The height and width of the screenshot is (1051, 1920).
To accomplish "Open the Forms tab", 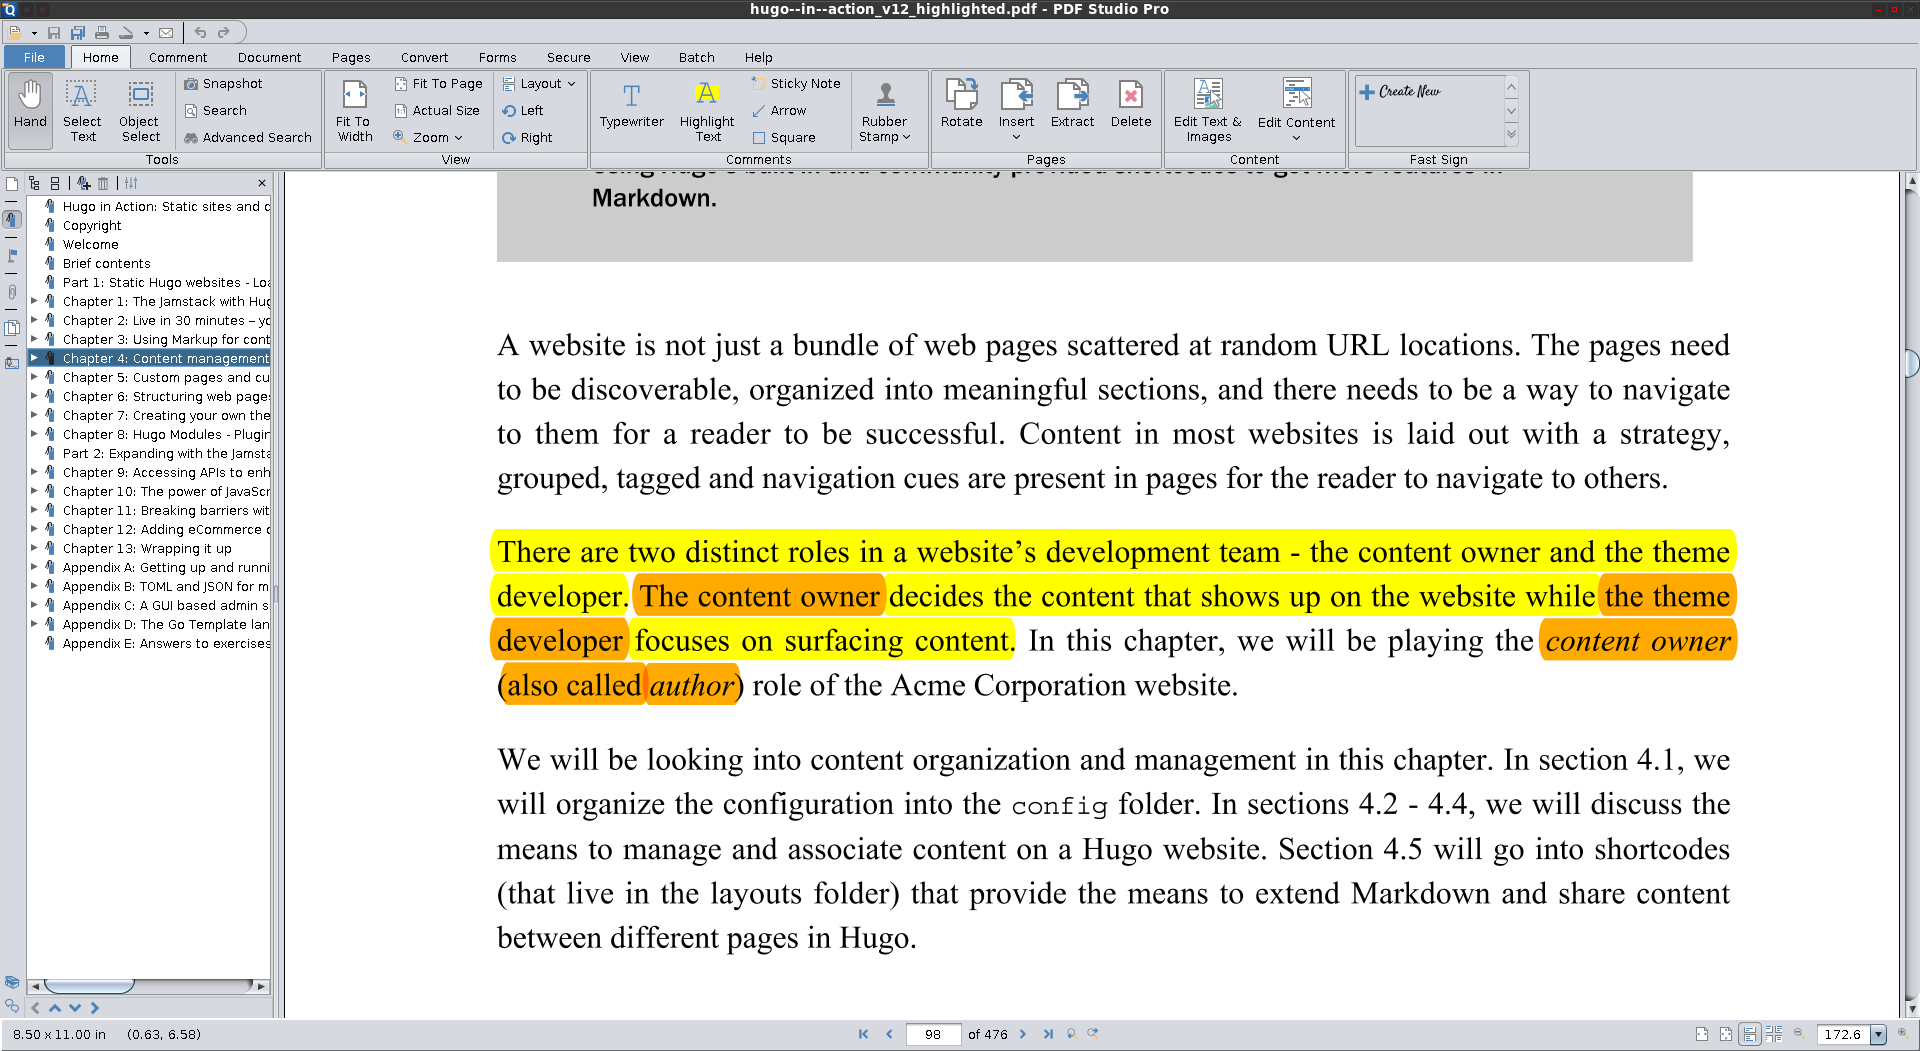I will 497,57.
